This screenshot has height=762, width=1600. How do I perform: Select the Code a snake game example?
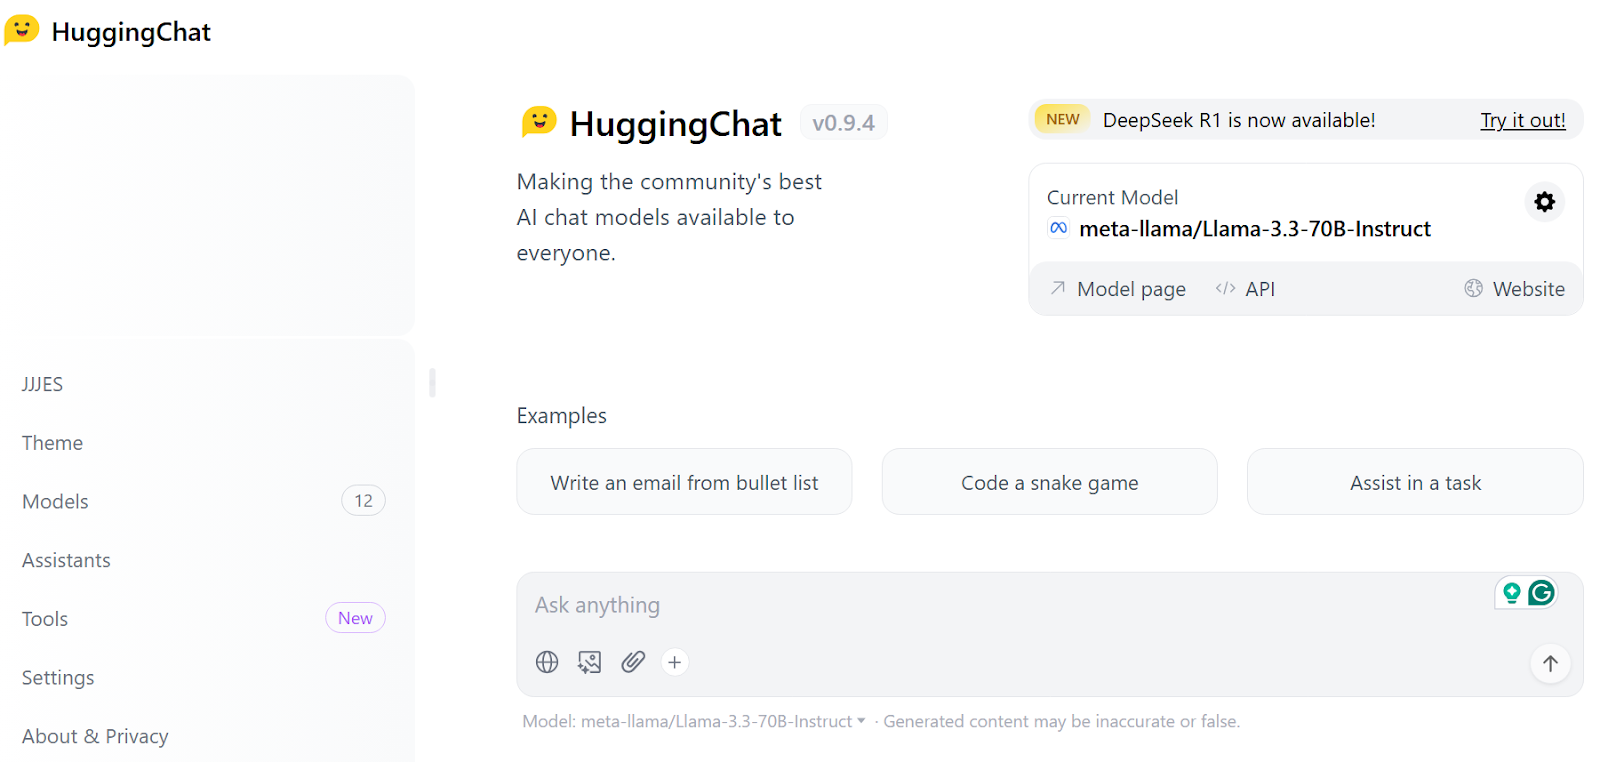point(1049,482)
